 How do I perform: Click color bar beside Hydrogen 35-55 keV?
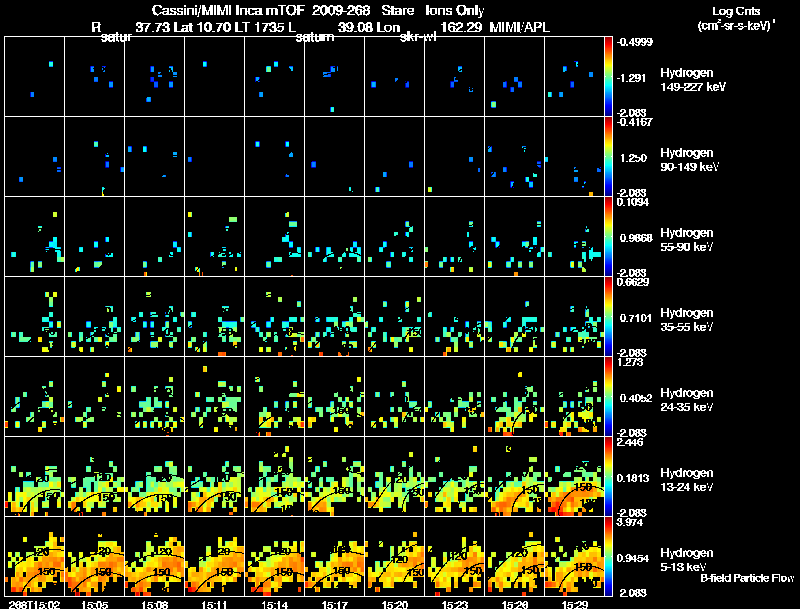[611, 316]
